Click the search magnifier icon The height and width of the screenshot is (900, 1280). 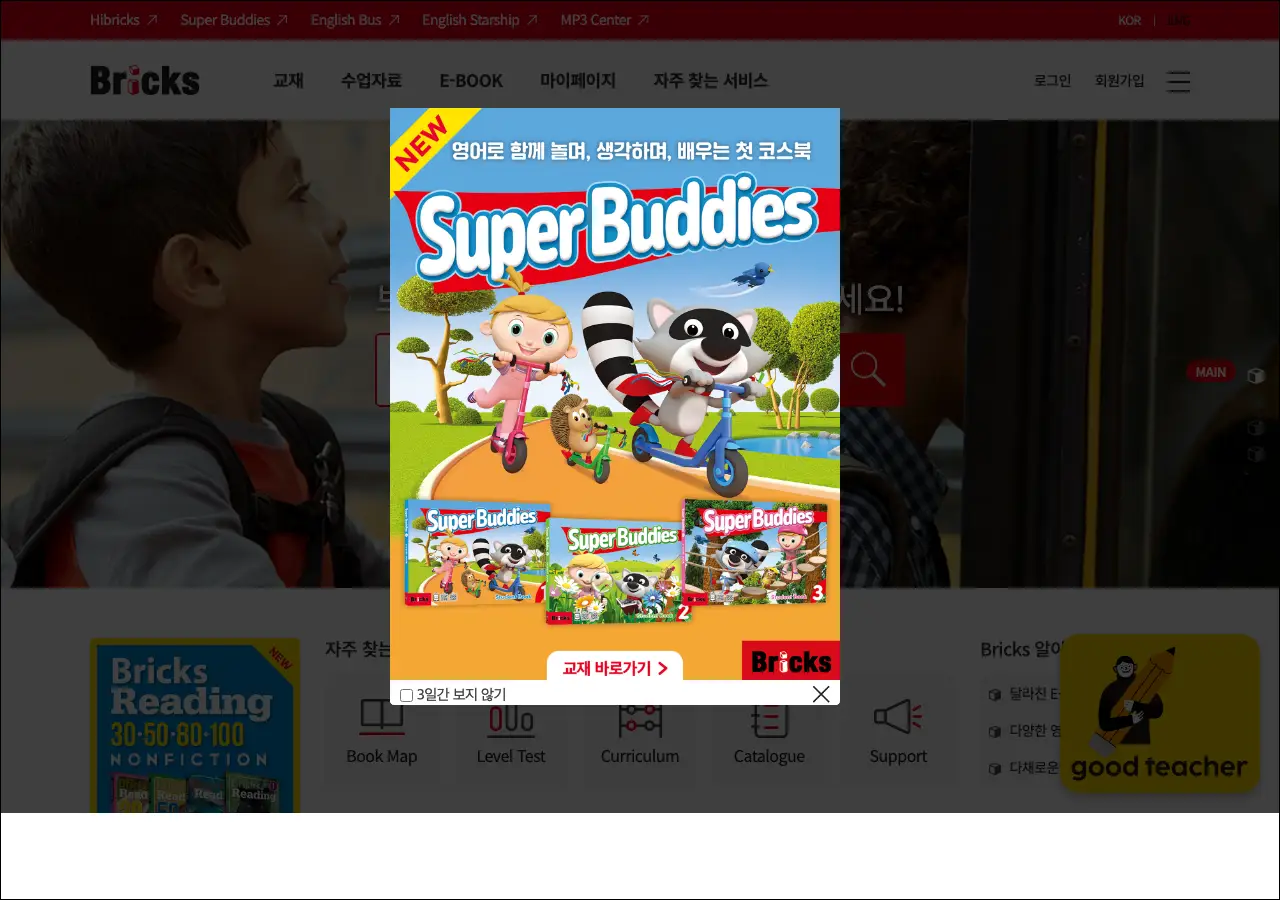pos(867,369)
